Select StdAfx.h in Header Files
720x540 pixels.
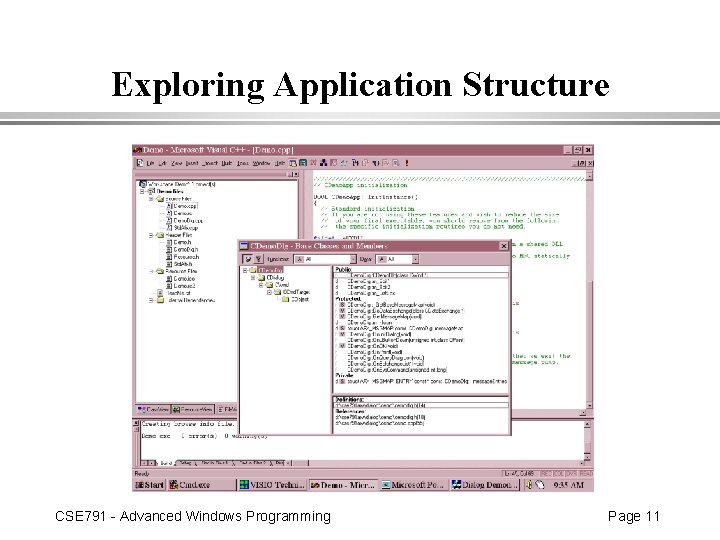tap(179, 264)
